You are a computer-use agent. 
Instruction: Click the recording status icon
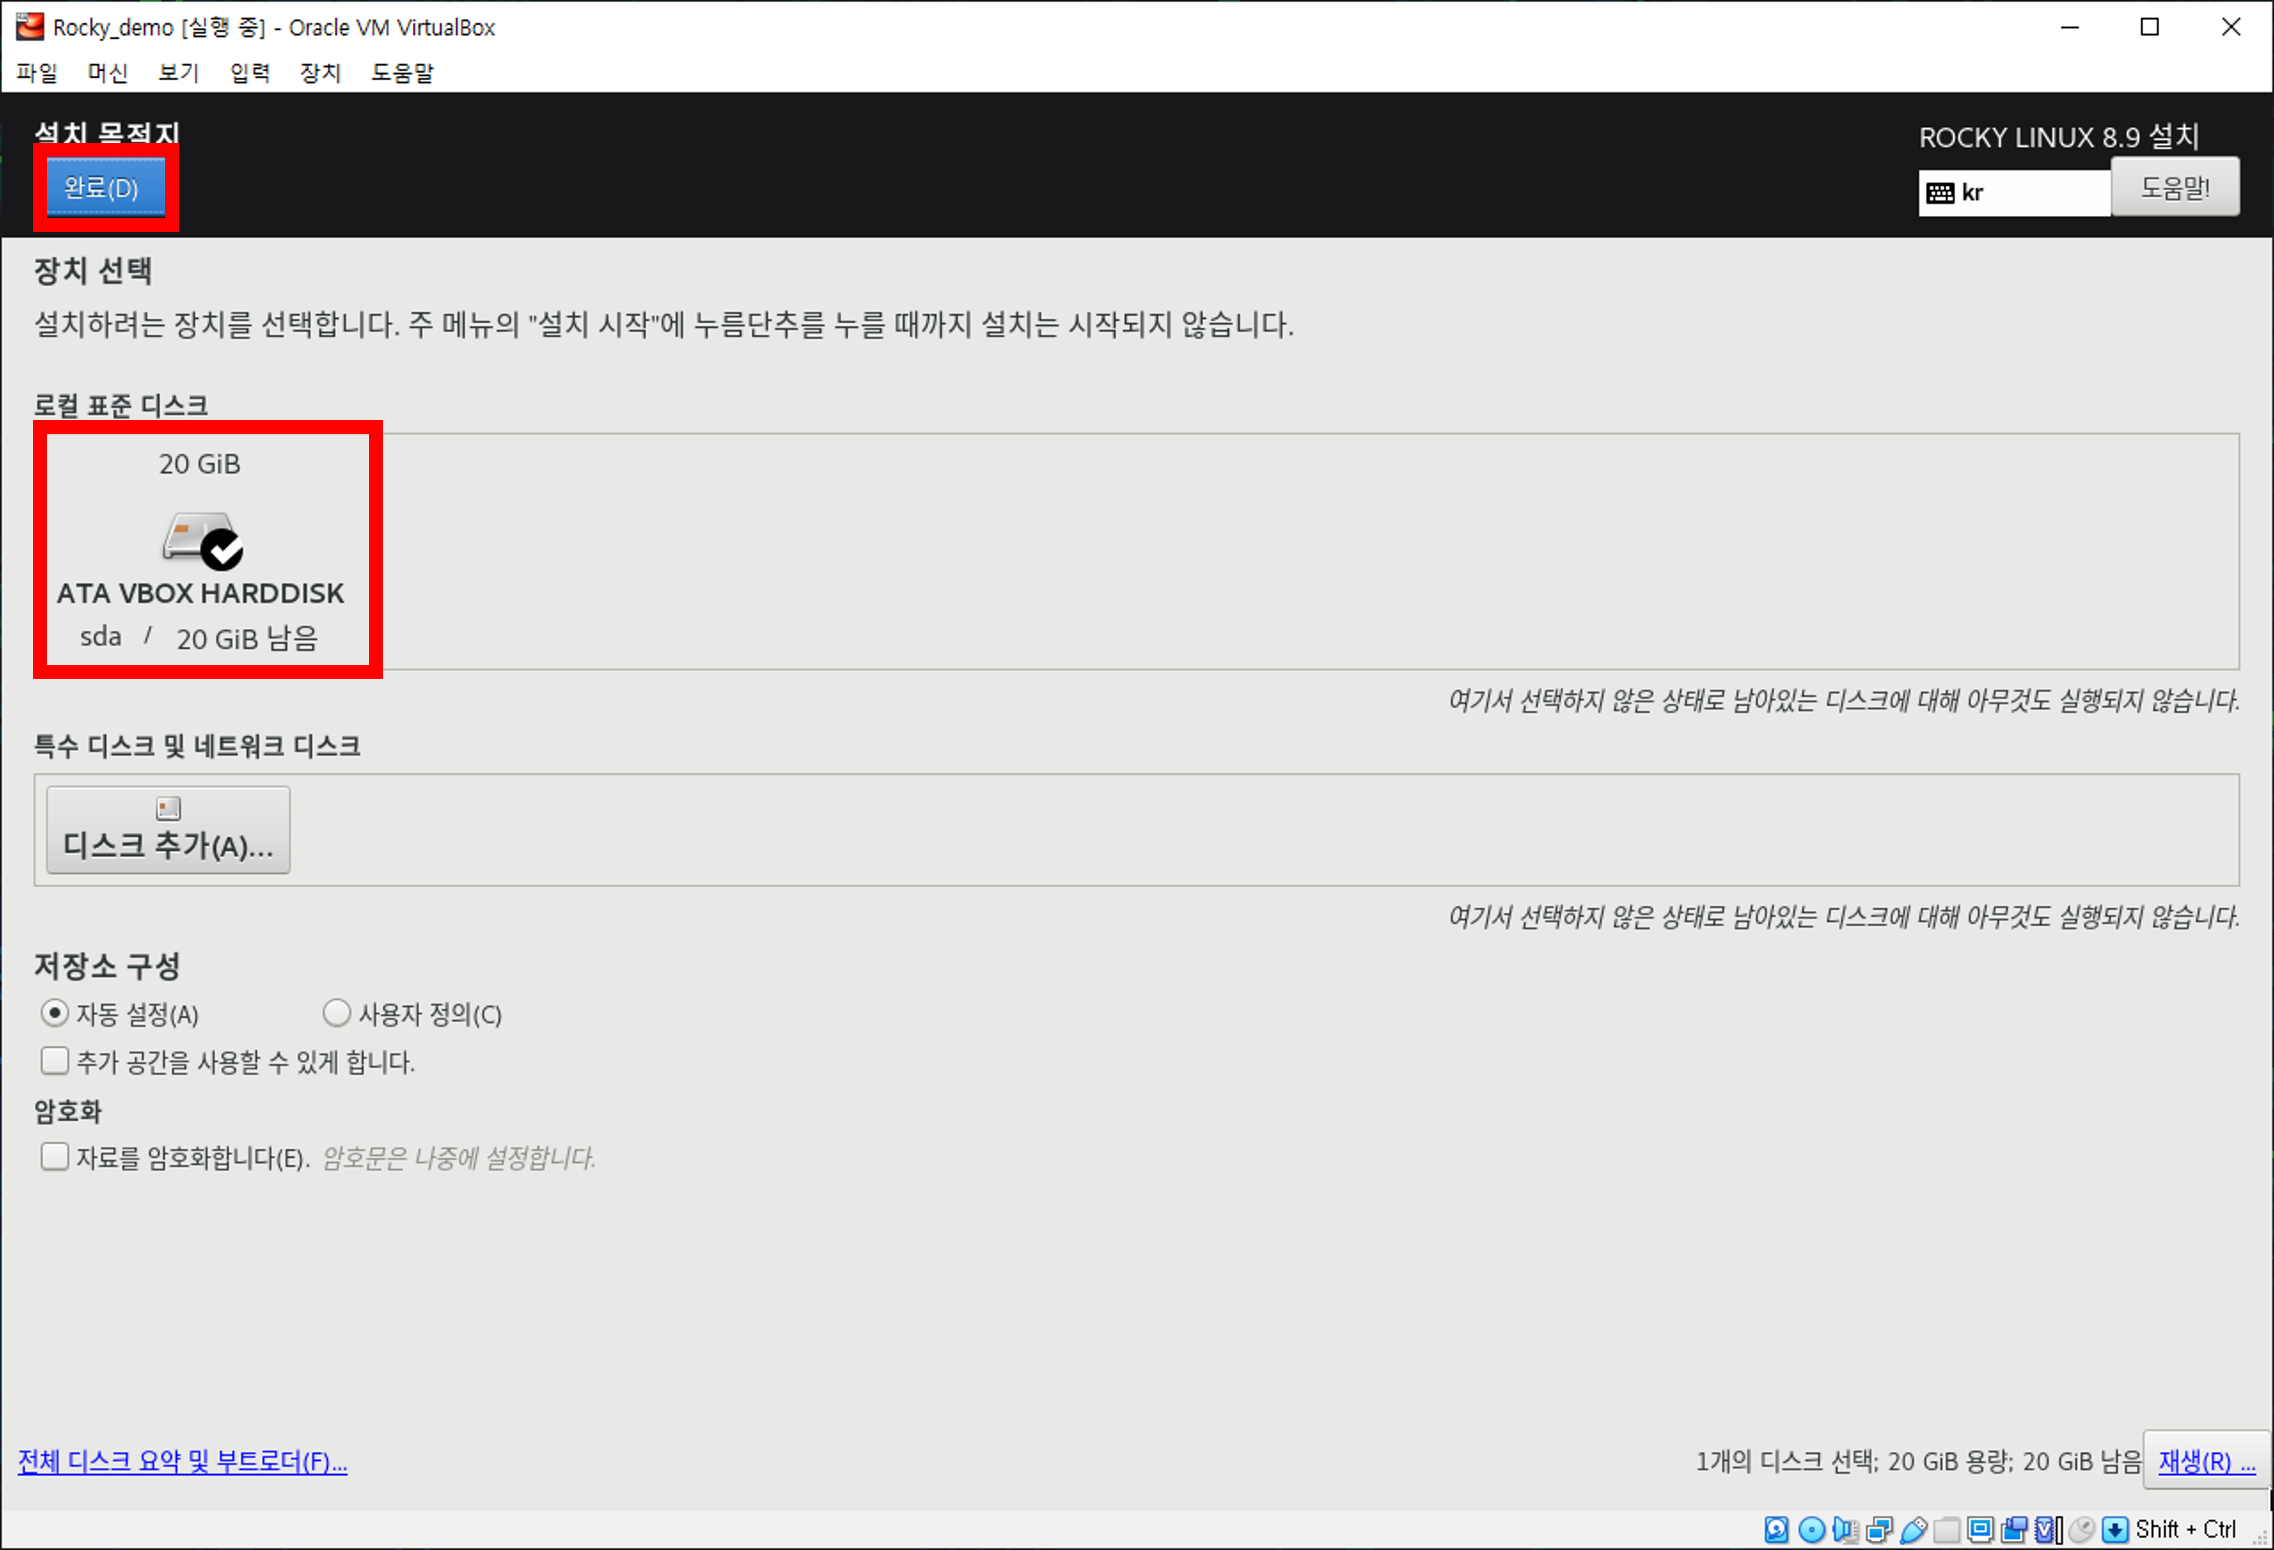[2013, 1529]
